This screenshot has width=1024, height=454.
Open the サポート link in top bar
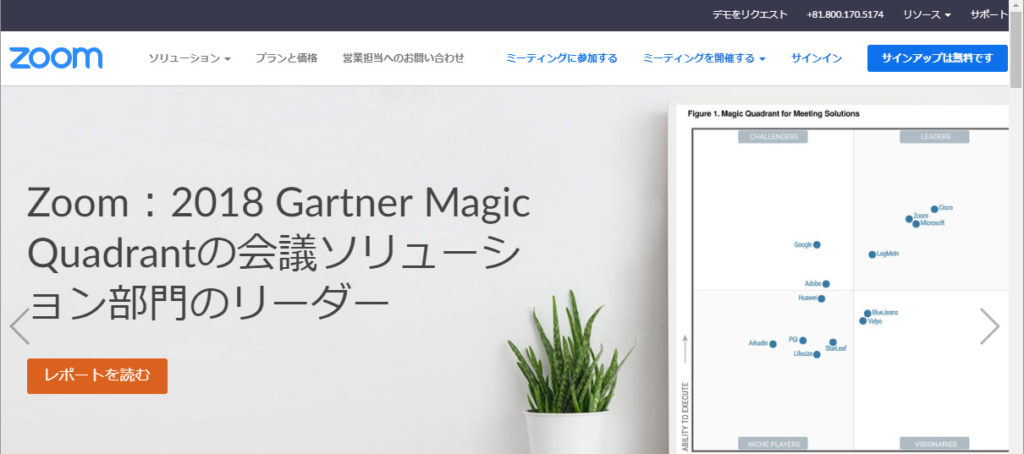click(x=988, y=15)
